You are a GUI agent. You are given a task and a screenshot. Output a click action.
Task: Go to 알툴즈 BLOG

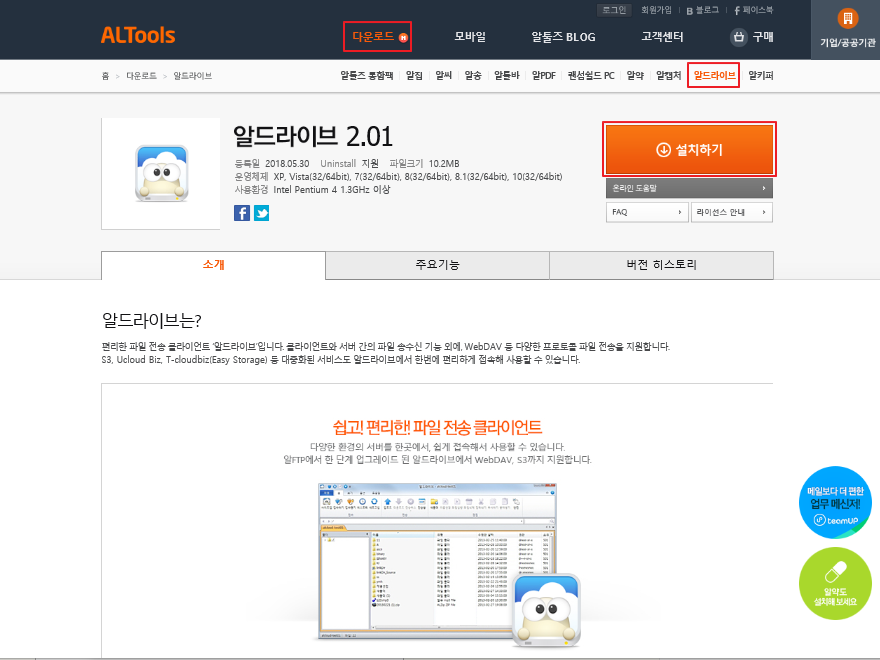click(563, 36)
